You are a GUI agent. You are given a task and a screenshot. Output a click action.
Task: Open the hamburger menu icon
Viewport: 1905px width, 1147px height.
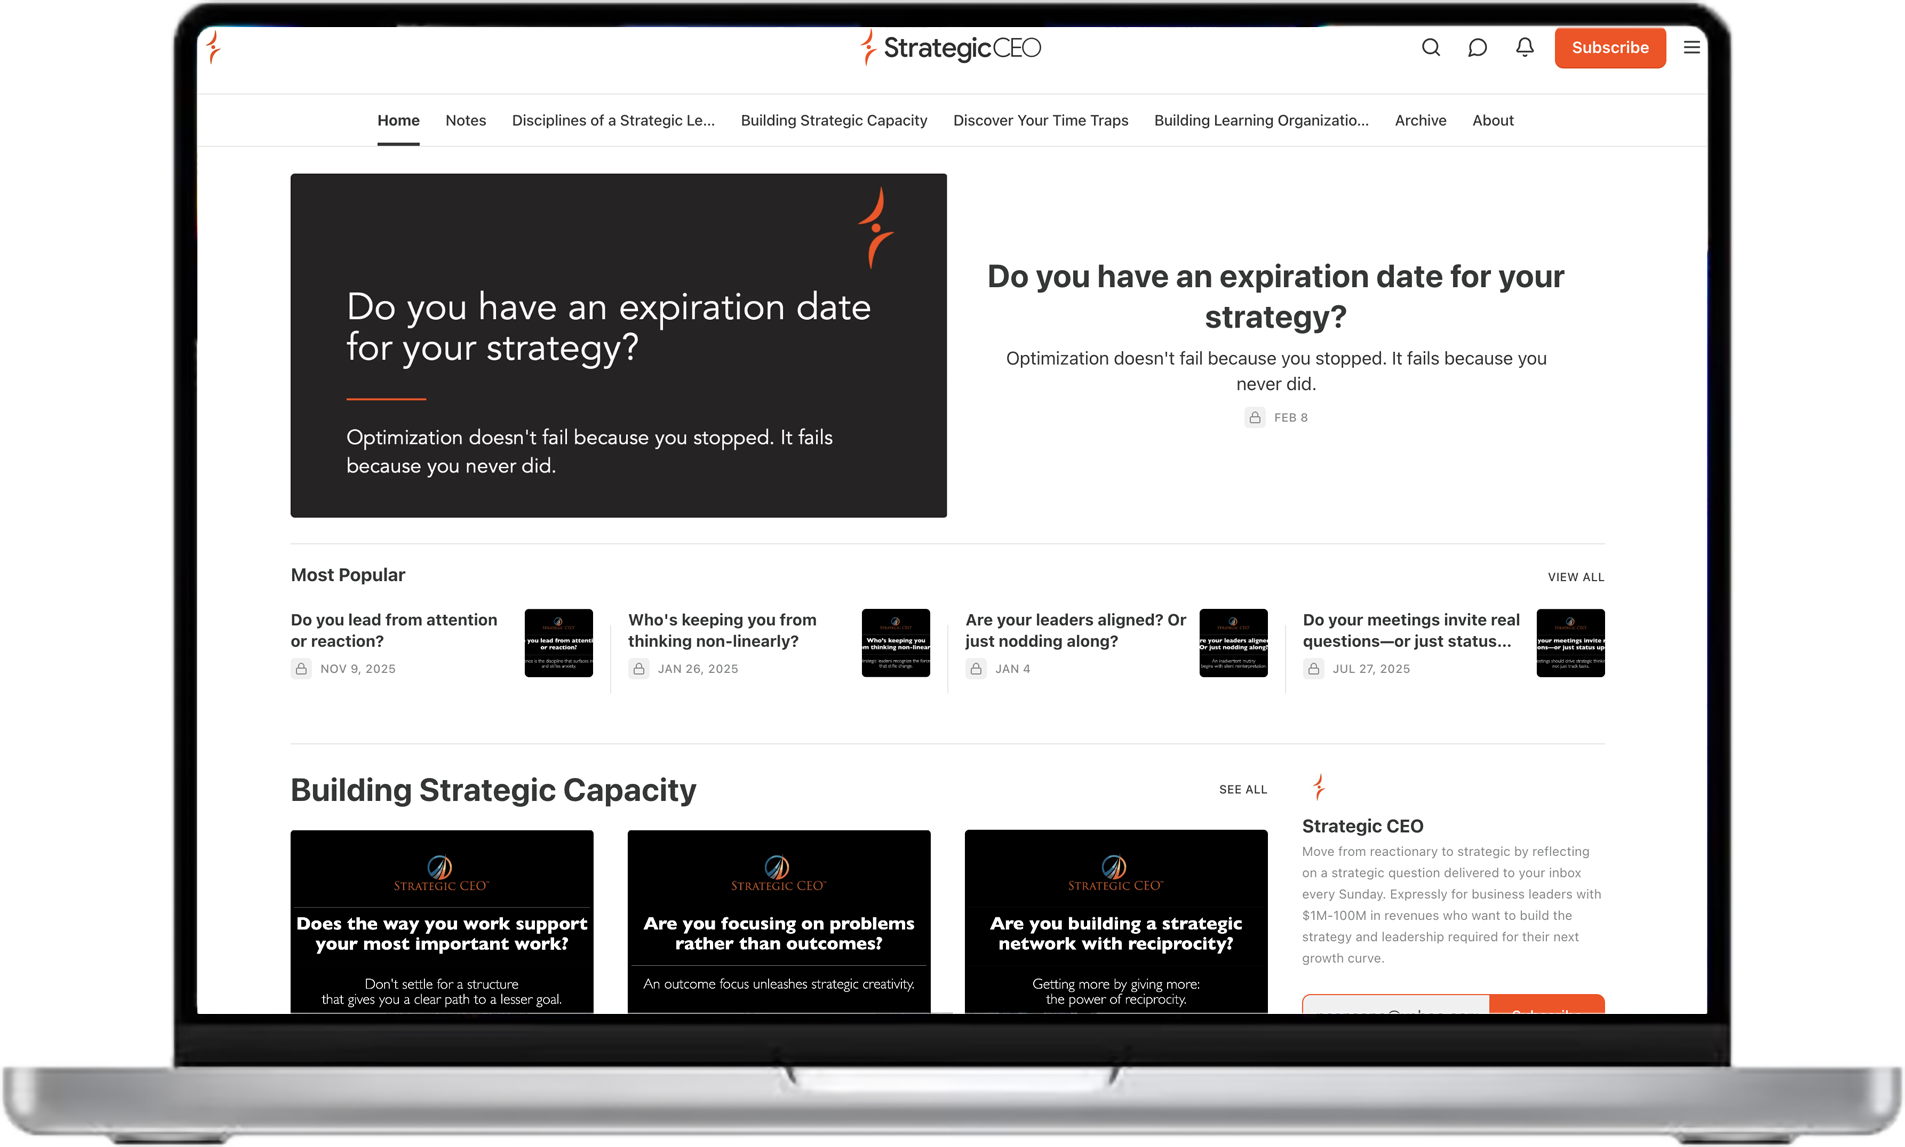pos(1691,47)
